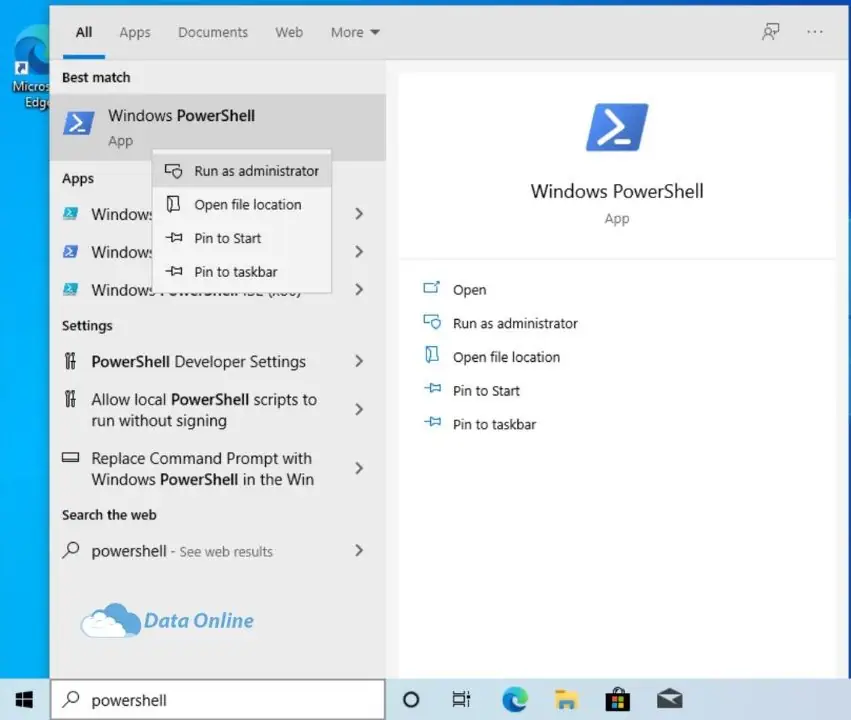This screenshot has height=720, width=851.
Task: Open the three-dots options menu
Action: [815, 32]
